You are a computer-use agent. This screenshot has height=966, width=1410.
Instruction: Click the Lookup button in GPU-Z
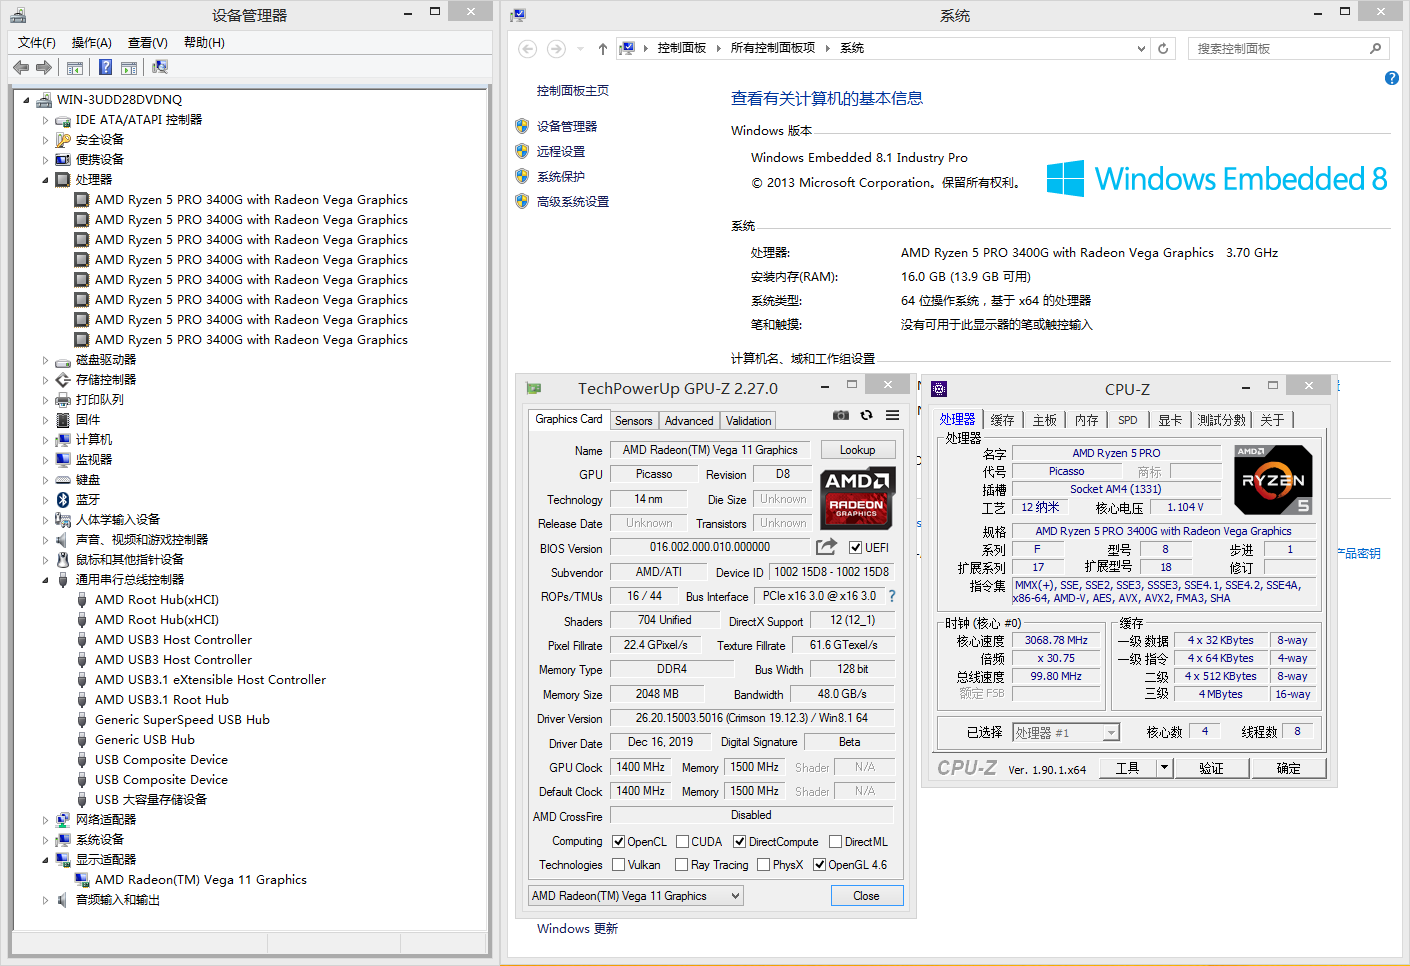pyautogui.click(x=857, y=450)
